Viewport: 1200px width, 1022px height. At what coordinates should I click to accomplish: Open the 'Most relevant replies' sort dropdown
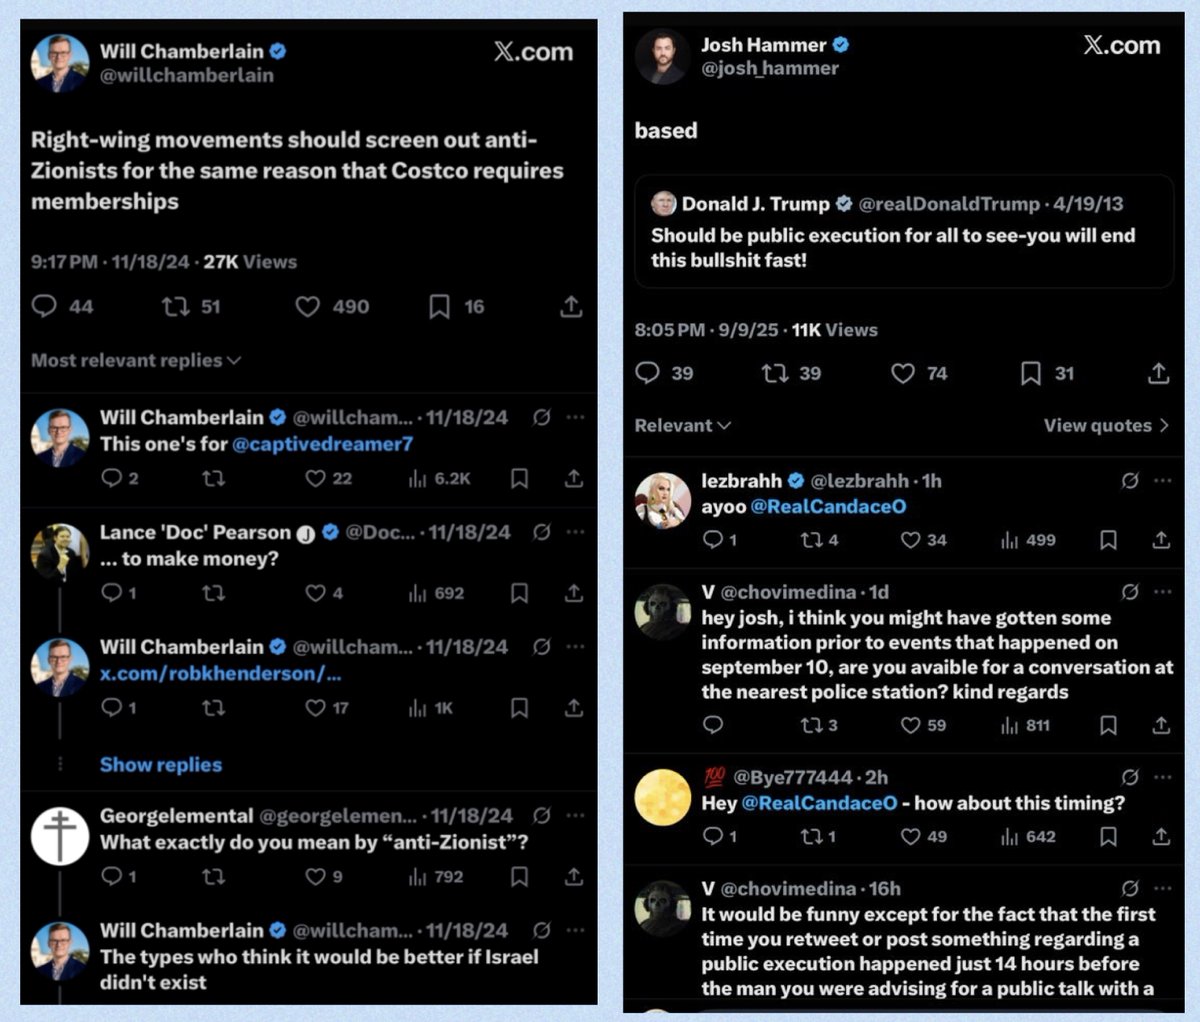pyautogui.click(x=136, y=360)
